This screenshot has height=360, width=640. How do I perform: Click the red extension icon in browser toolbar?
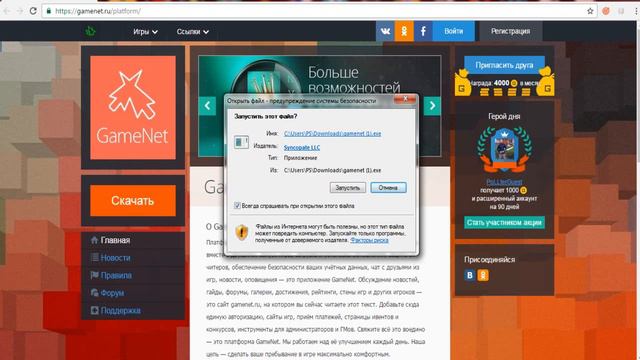606,11
